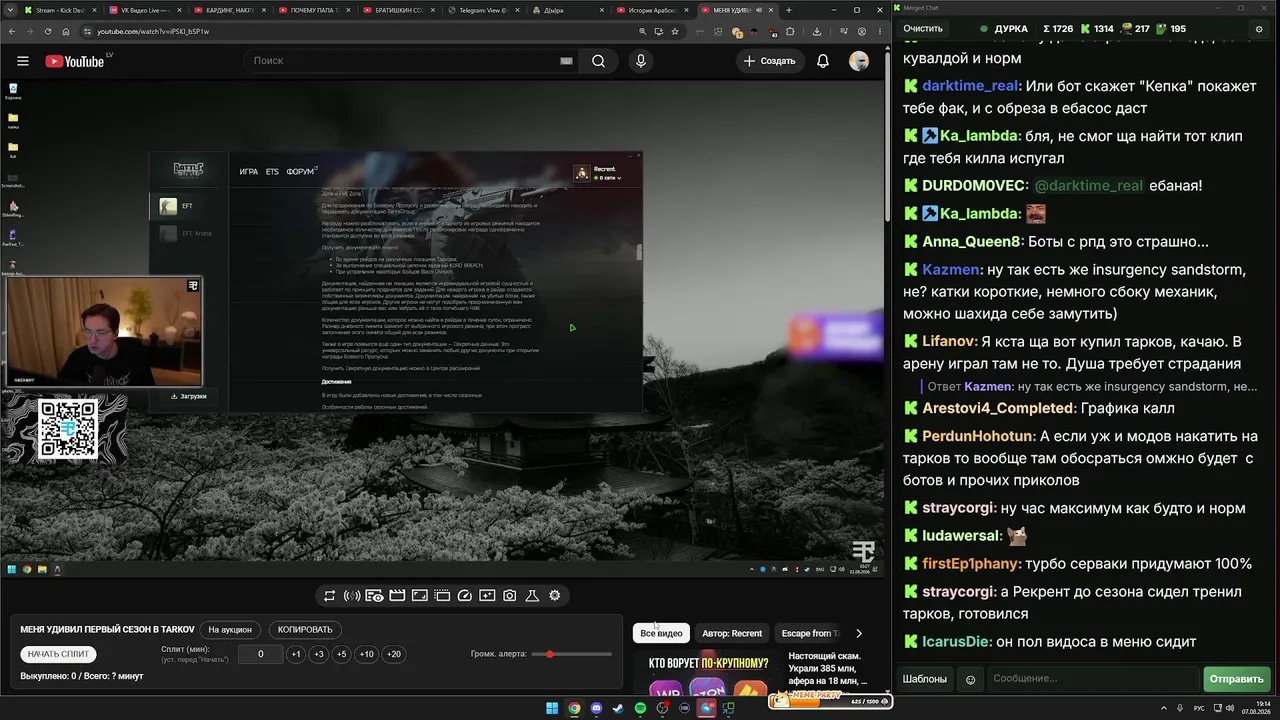The image size is (1280, 720).
Task: Open the YouTube account avatar menu
Action: pos(859,61)
